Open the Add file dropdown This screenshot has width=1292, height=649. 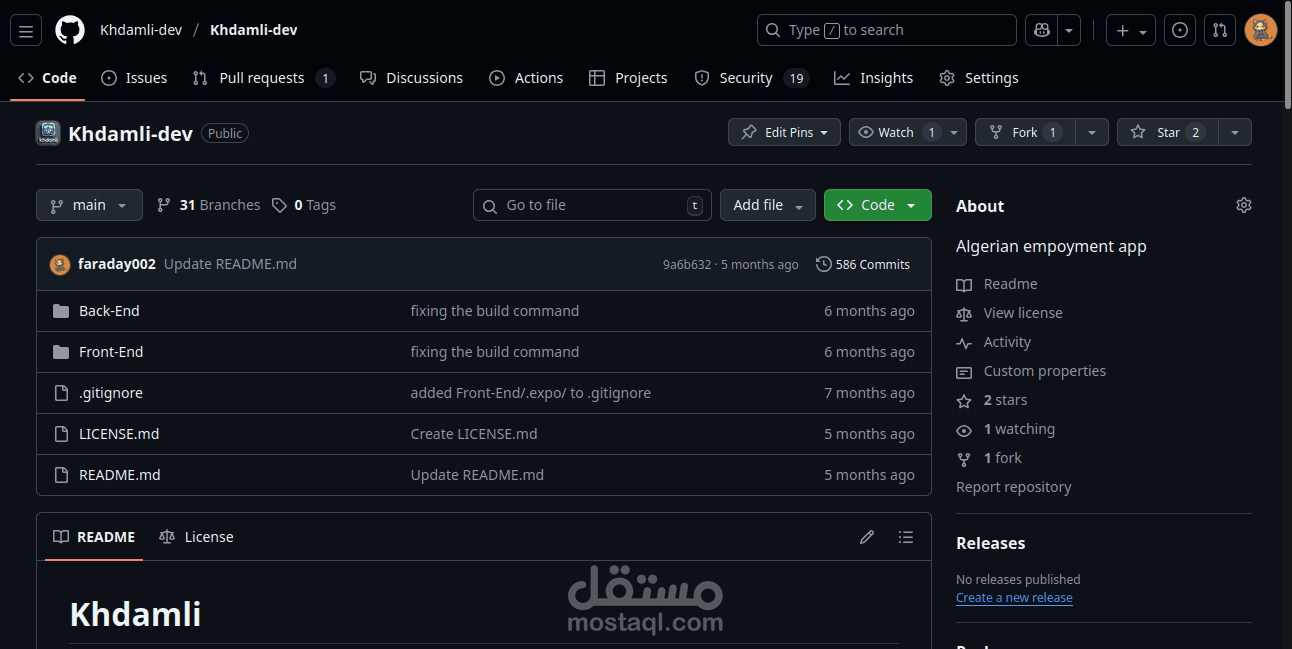click(768, 205)
